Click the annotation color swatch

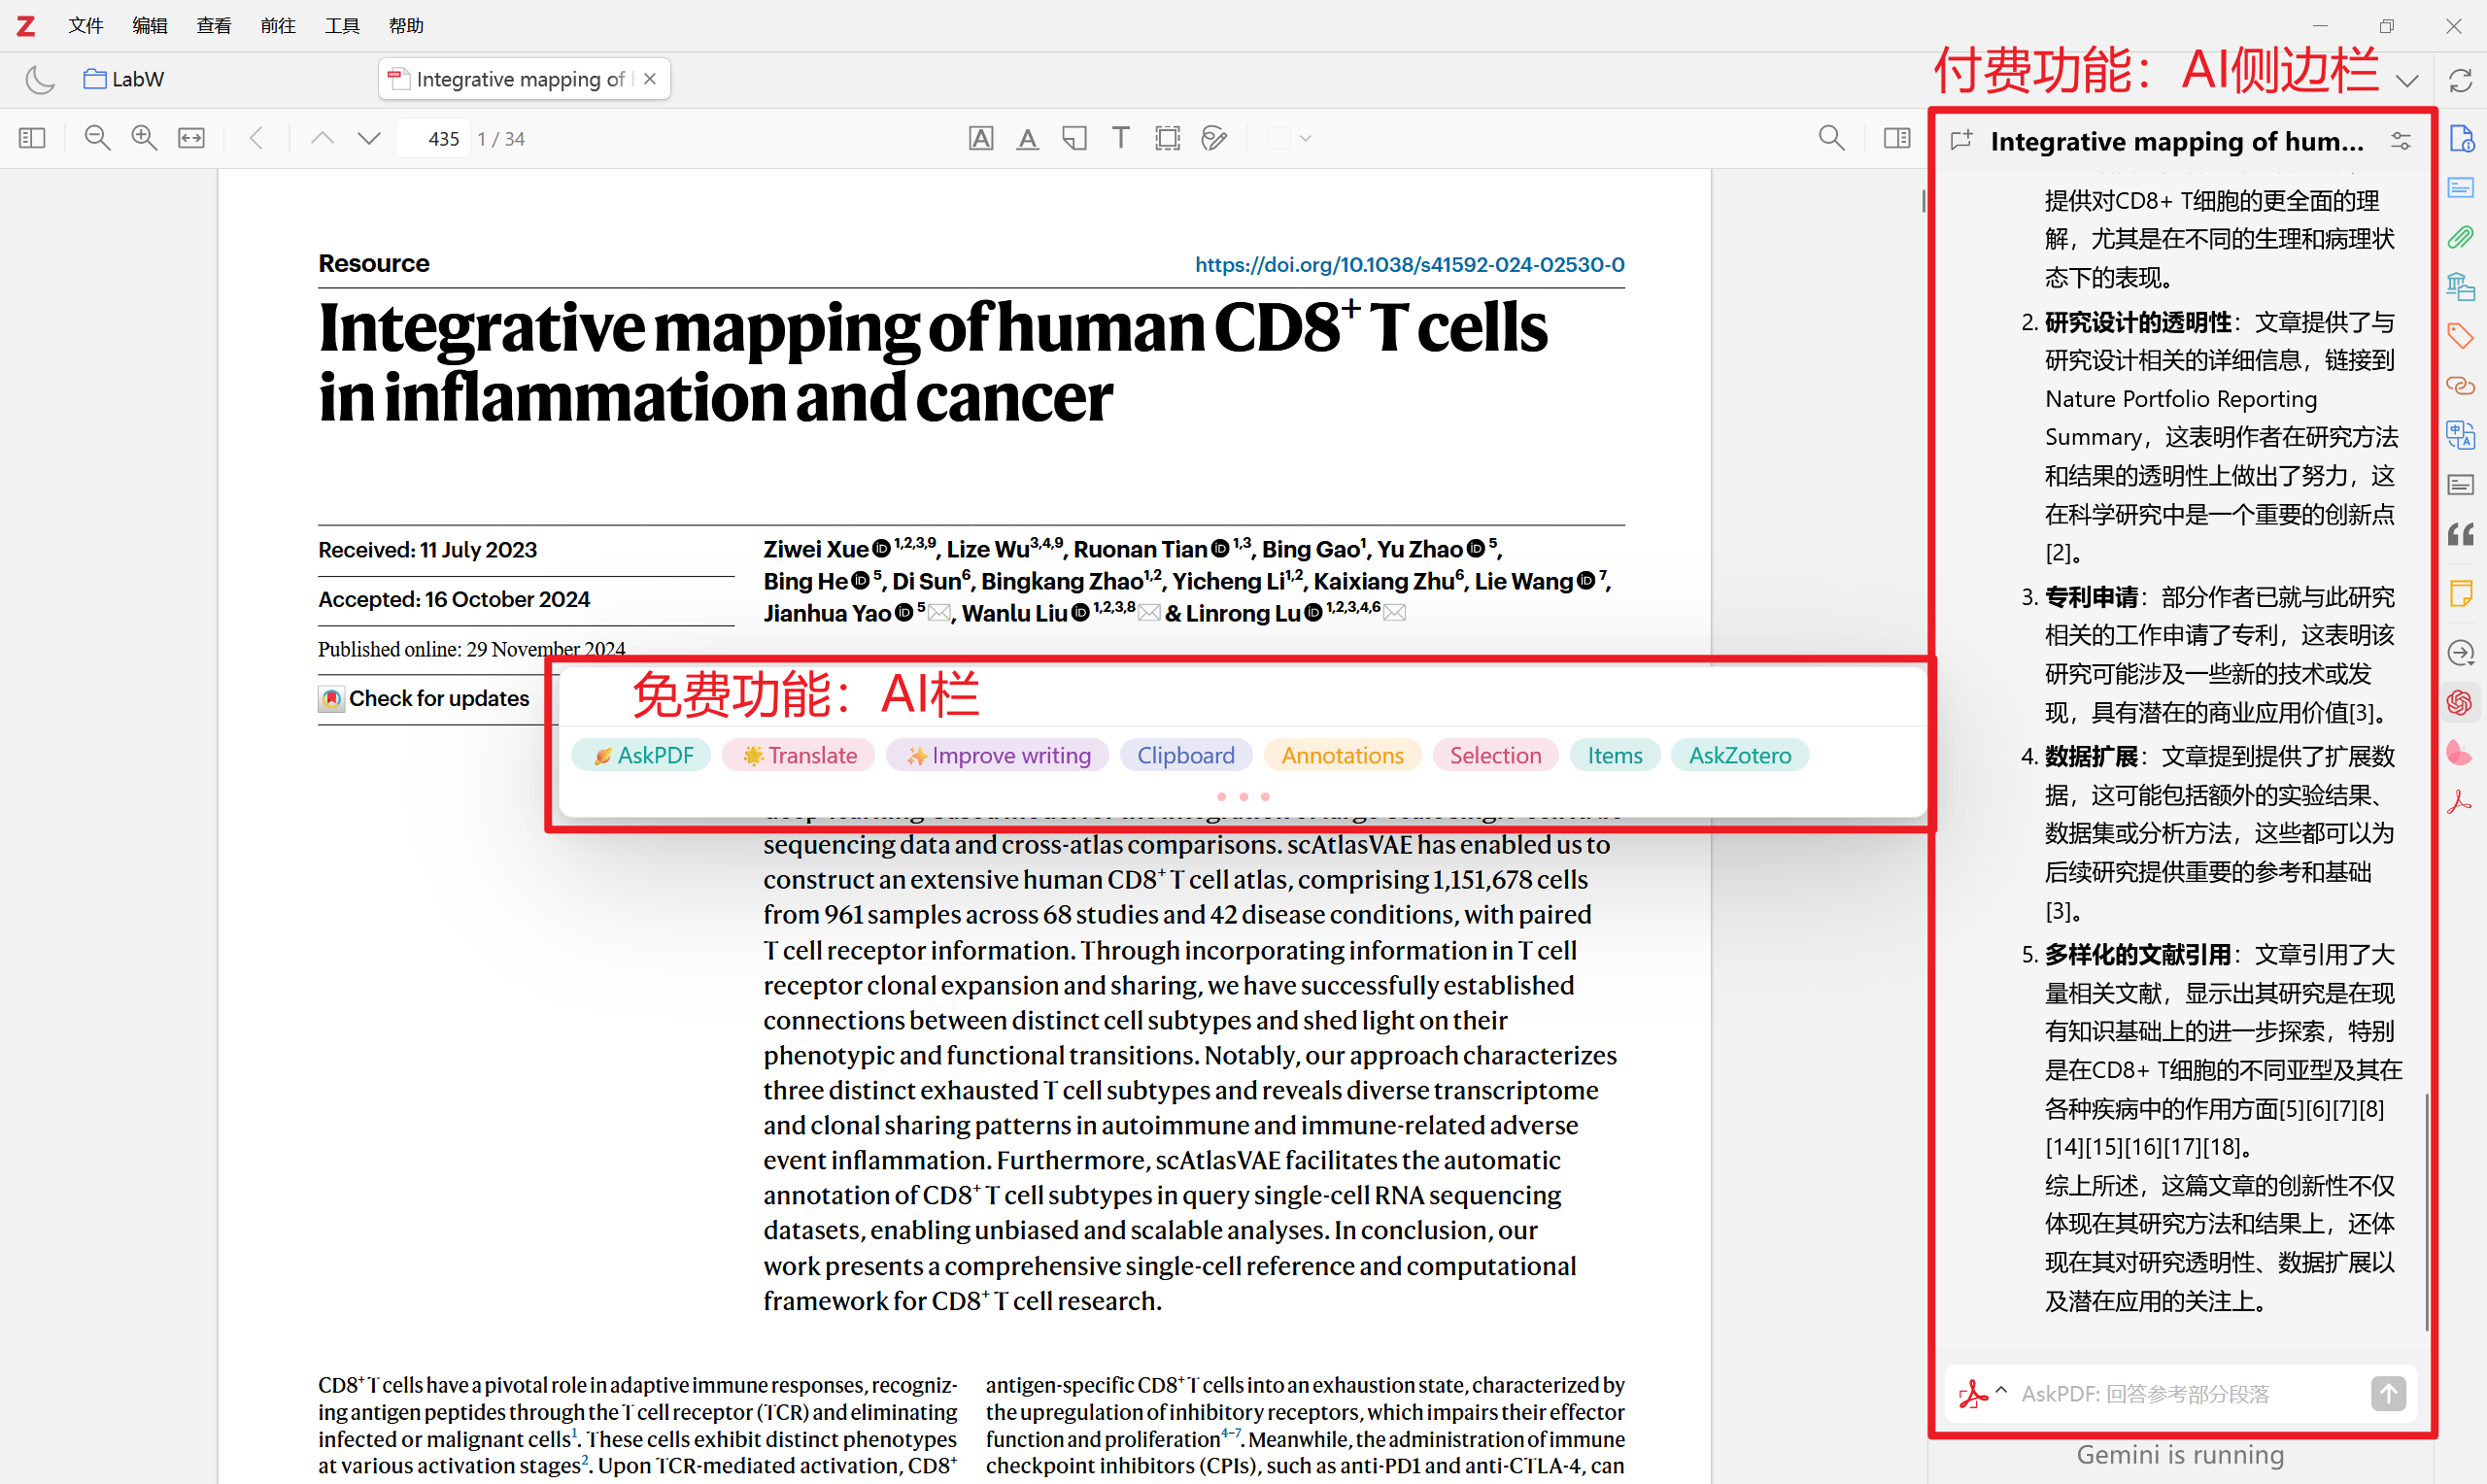pyautogui.click(x=1279, y=138)
